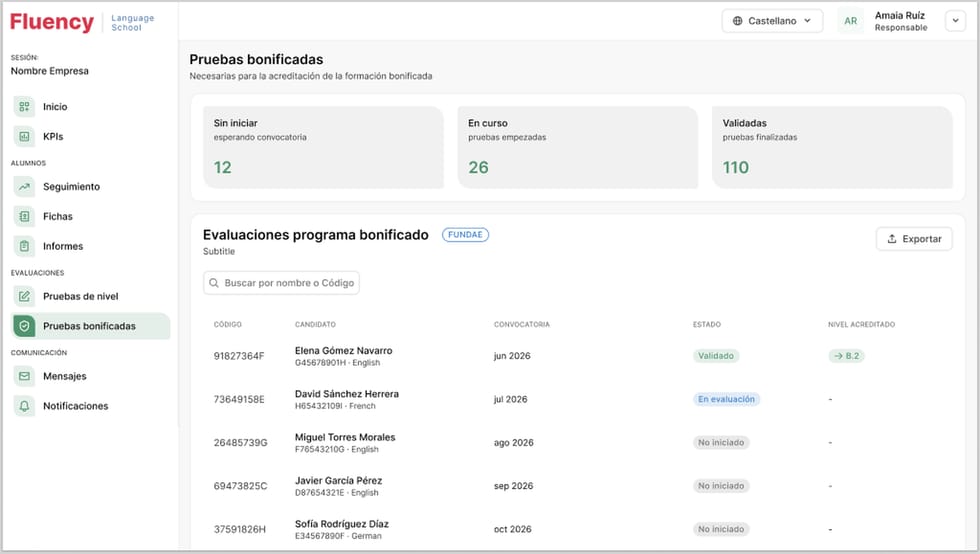This screenshot has width=980, height=554.
Task: Click convocatoria jun 2026
Action: pos(512,356)
